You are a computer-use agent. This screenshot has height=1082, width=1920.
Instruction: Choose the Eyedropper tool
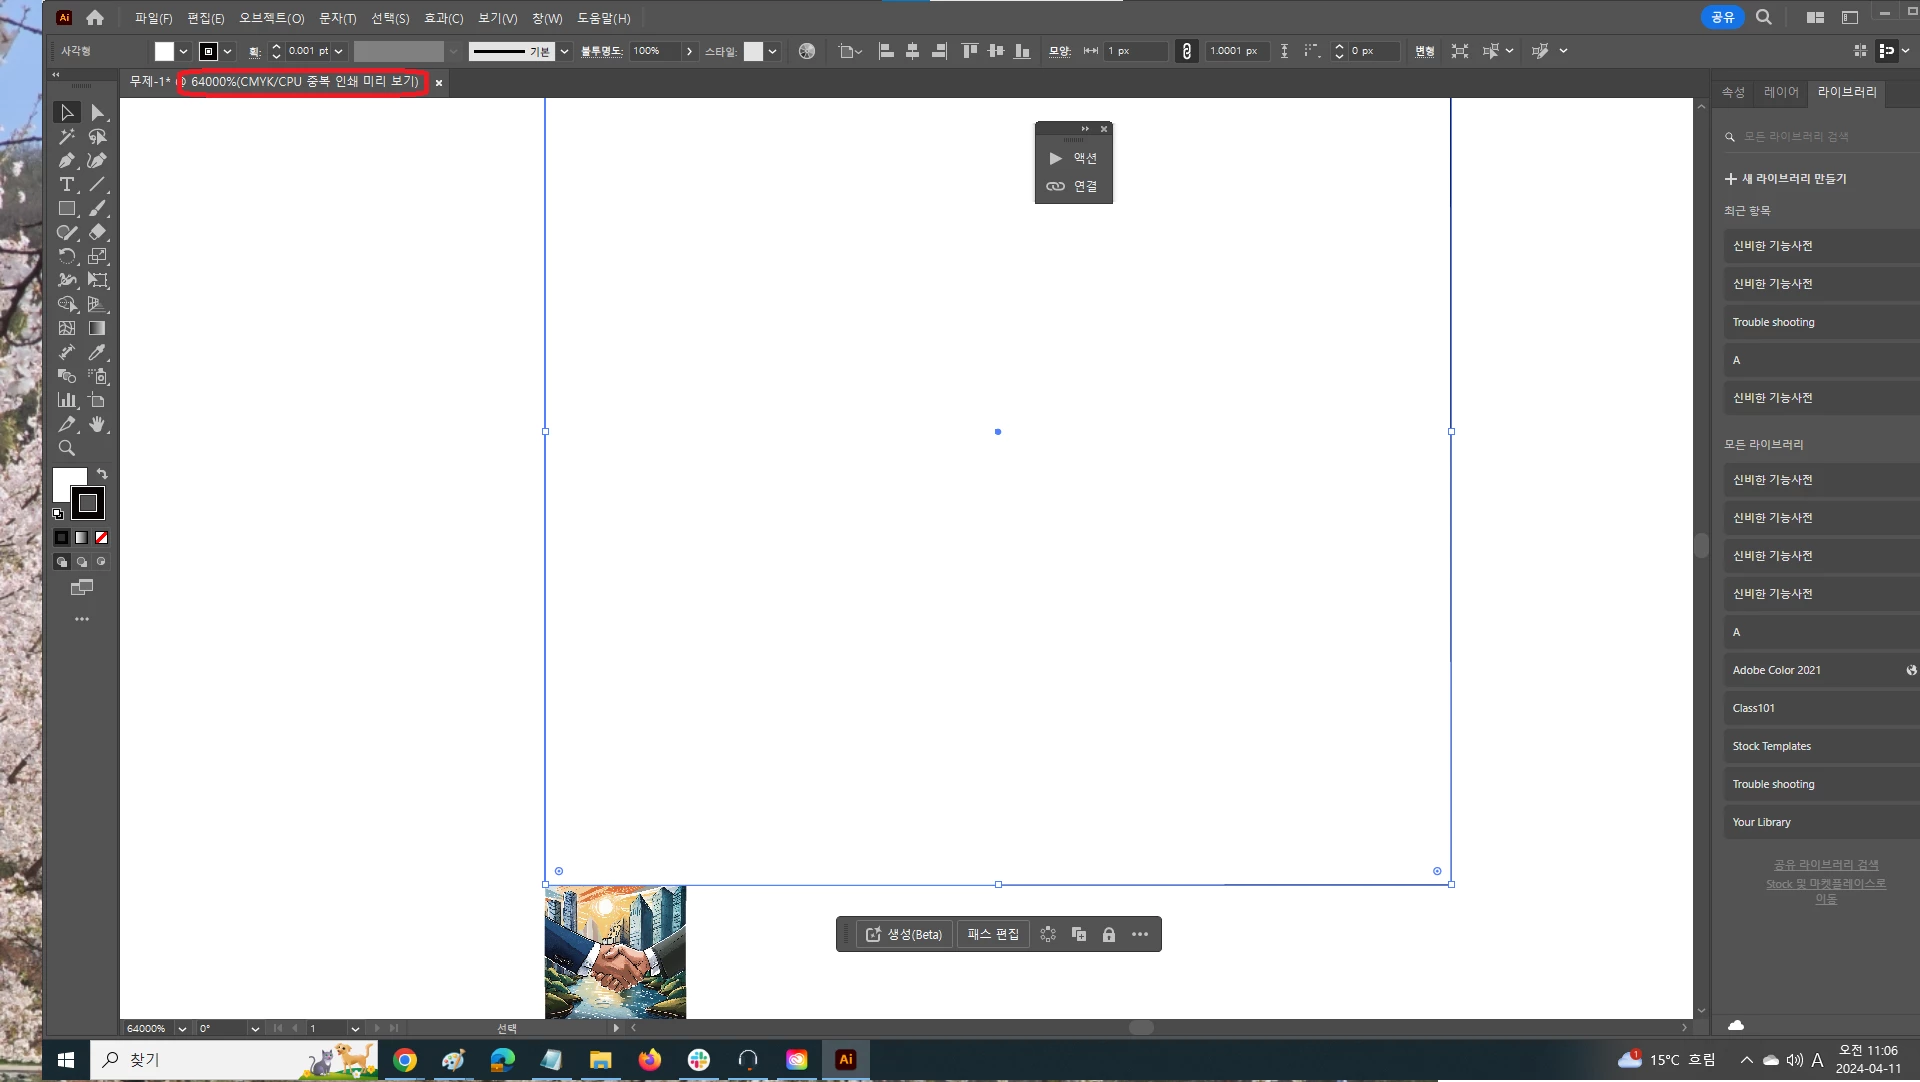tap(97, 353)
